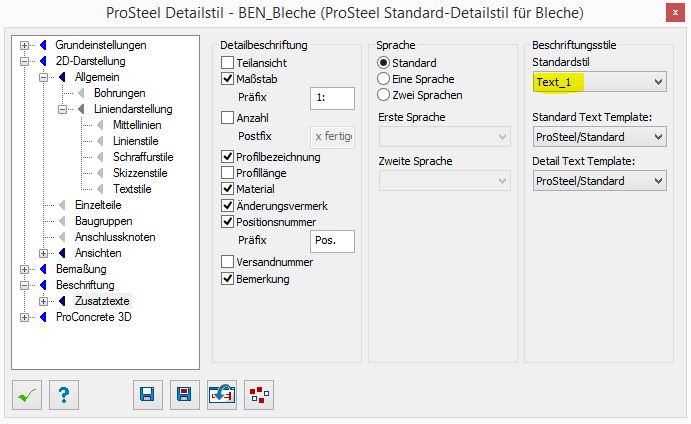This screenshot has width=691, height=424.
Task: Click the gray arrow icon beside Bohrungen
Action: pyautogui.click(x=81, y=93)
